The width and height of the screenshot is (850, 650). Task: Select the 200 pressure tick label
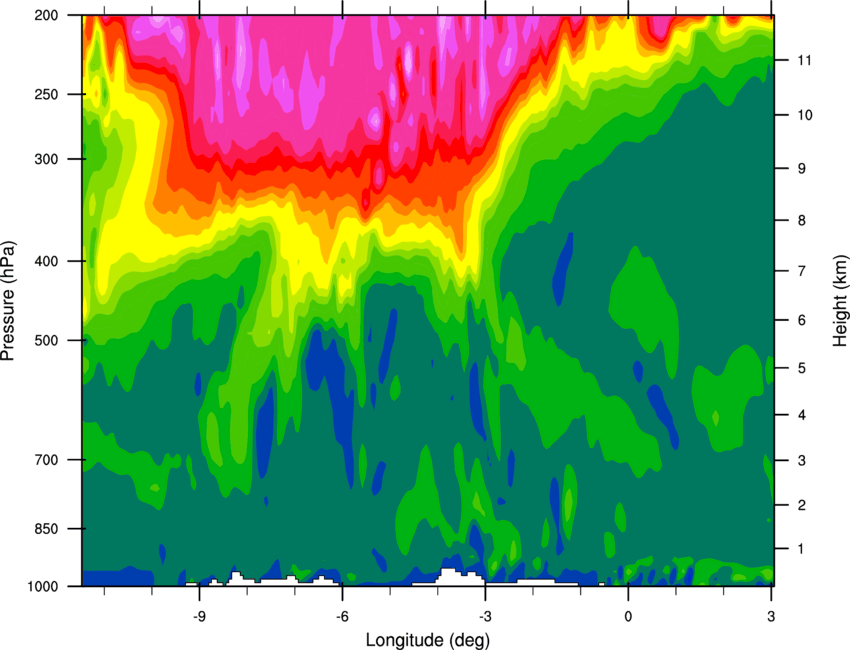pos(47,16)
